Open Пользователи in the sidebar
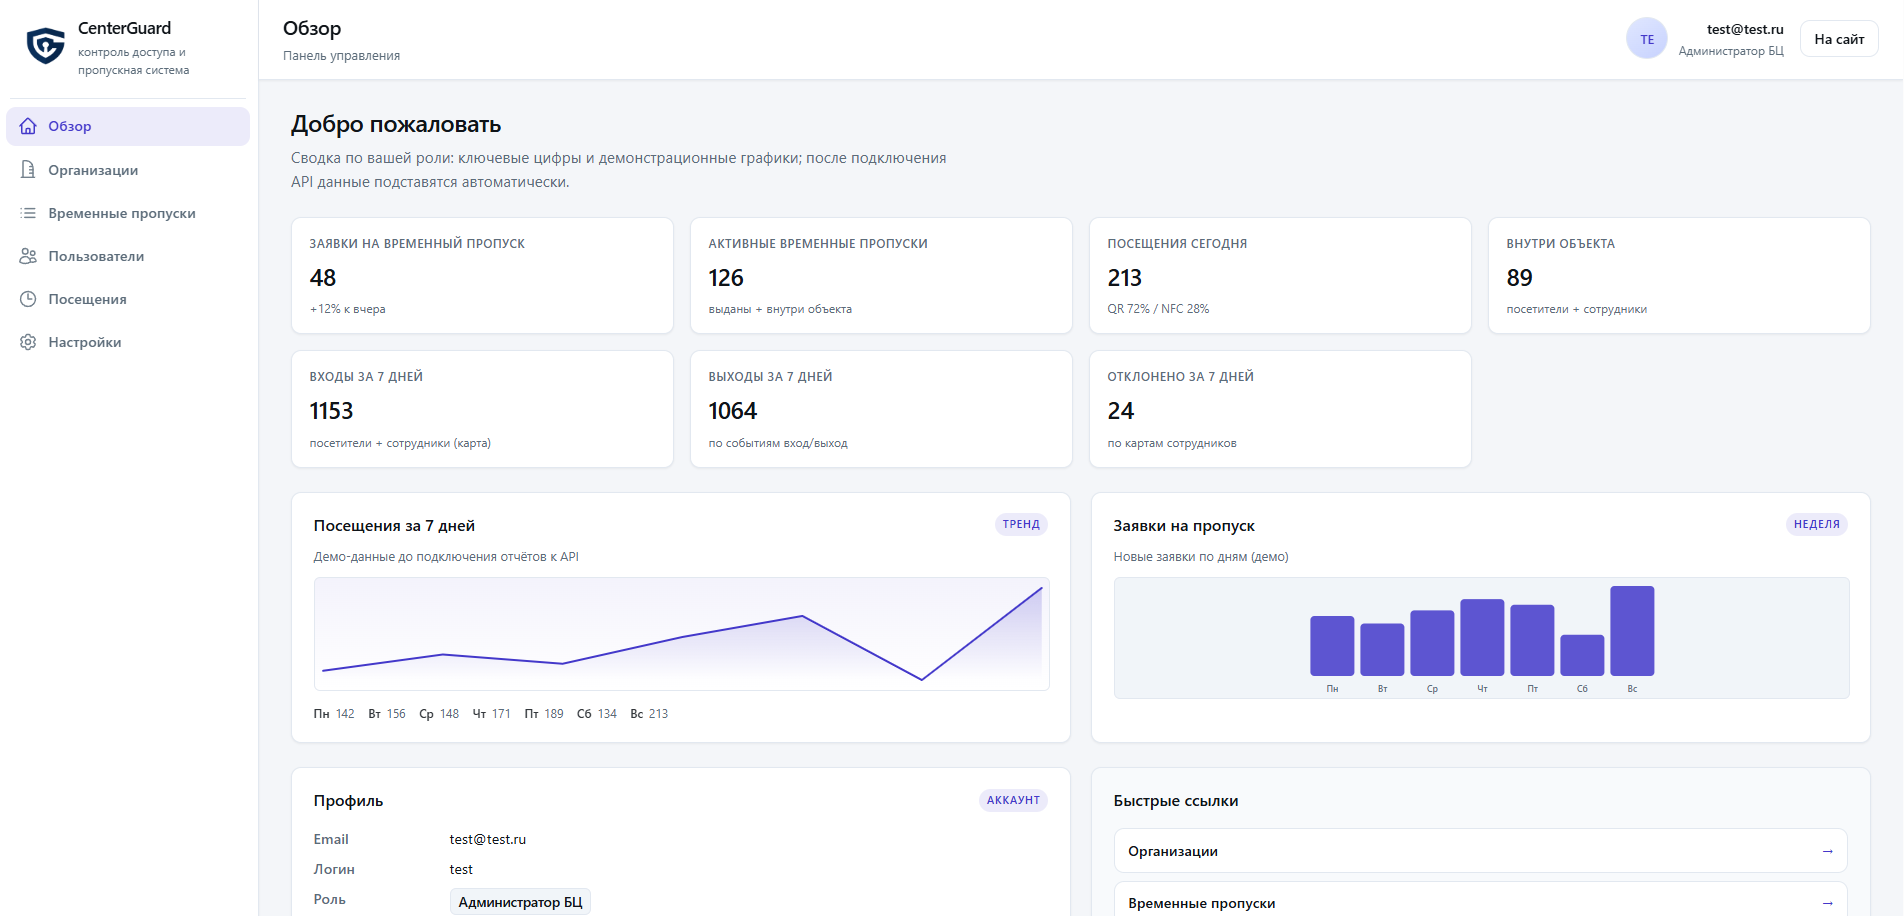The width and height of the screenshot is (1904, 916). [x=128, y=256]
